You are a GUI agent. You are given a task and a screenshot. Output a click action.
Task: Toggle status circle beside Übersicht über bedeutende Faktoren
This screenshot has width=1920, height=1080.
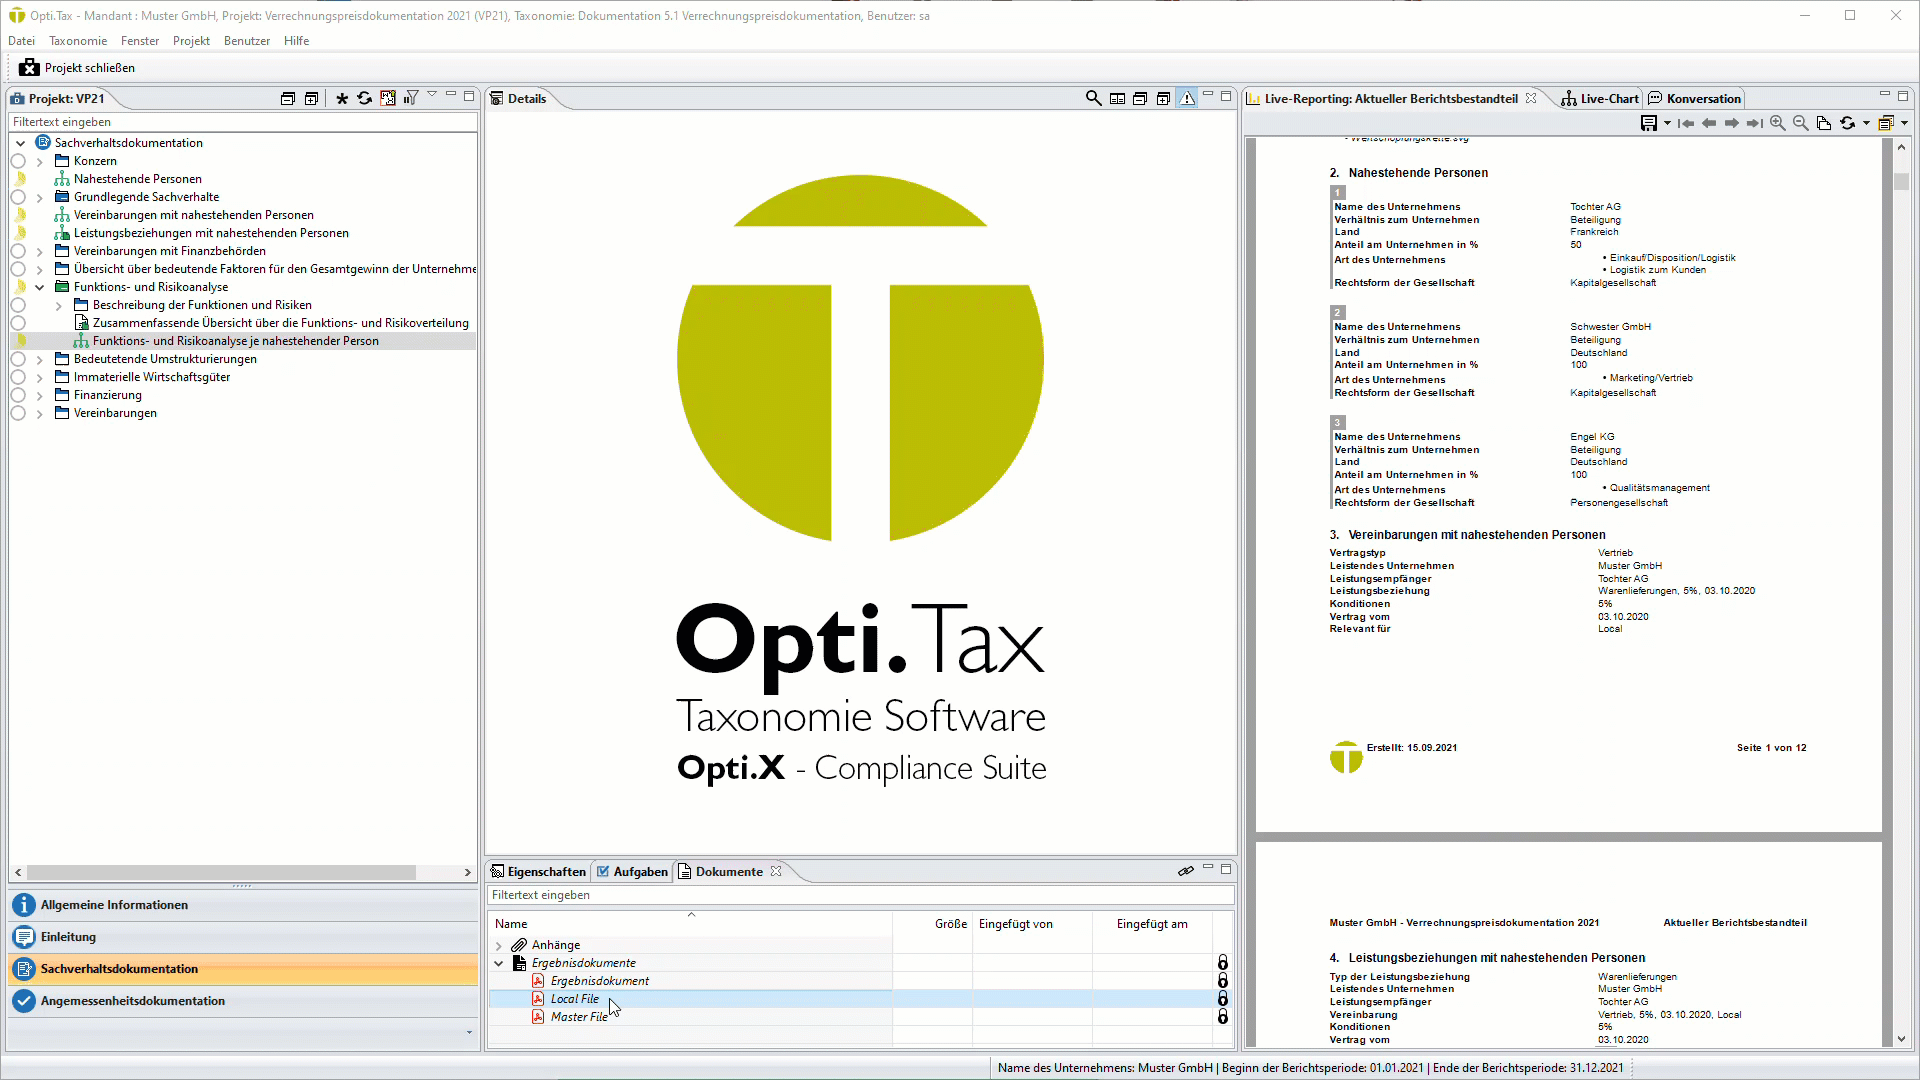(x=18, y=269)
